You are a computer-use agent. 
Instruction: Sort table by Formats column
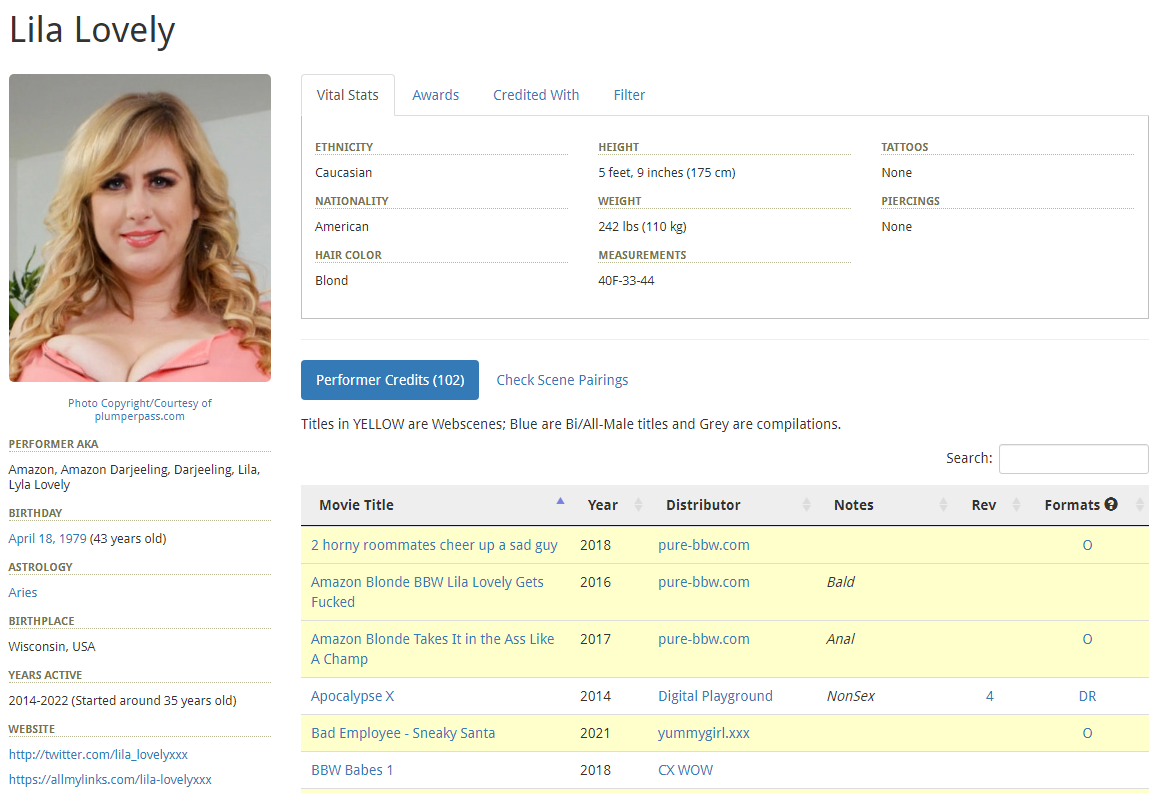(x=1086, y=505)
